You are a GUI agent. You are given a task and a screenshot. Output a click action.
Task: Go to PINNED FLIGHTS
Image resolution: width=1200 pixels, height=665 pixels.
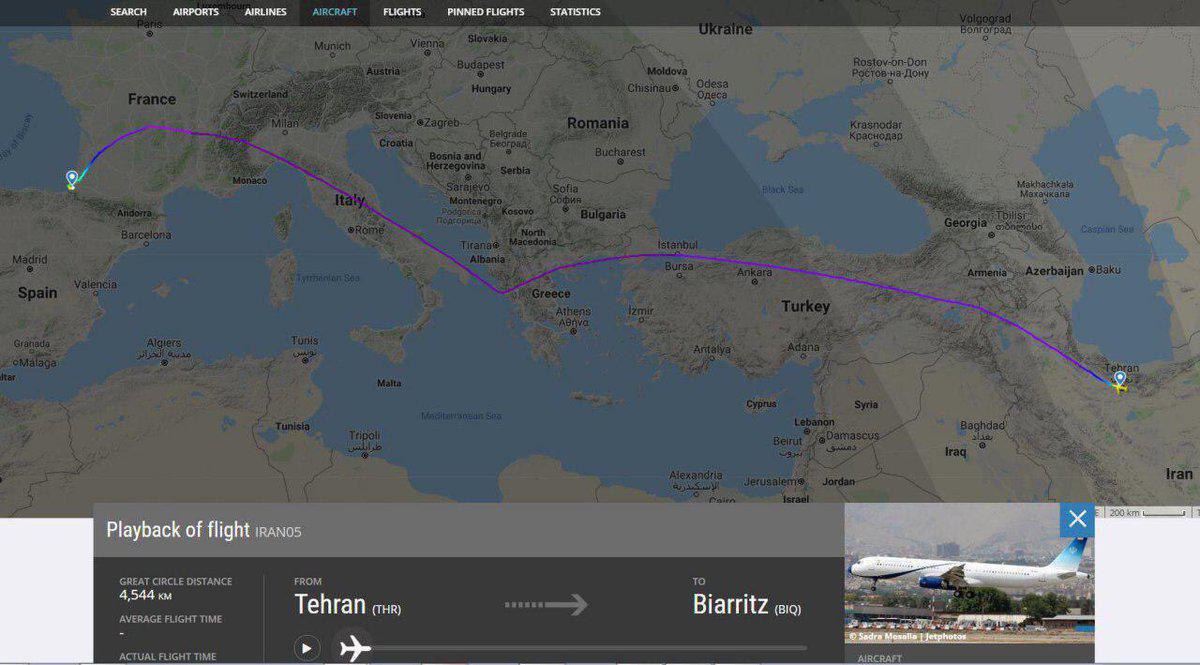(x=486, y=12)
